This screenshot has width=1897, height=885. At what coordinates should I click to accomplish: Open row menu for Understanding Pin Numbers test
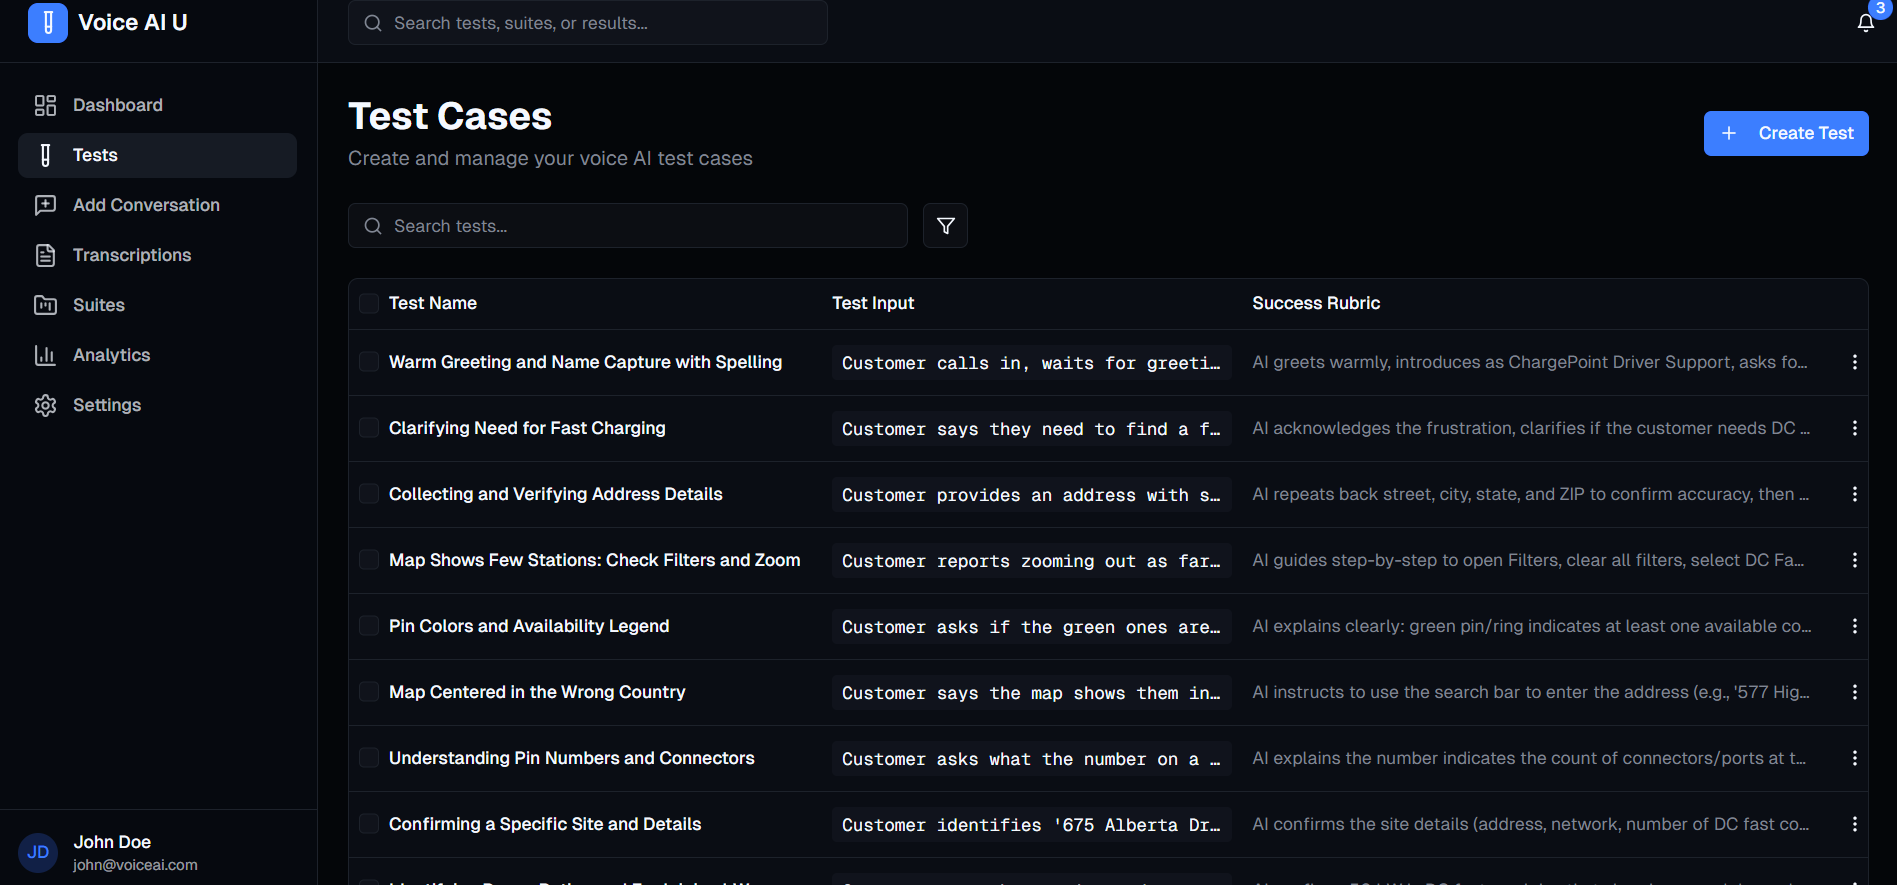tap(1854, 758)
